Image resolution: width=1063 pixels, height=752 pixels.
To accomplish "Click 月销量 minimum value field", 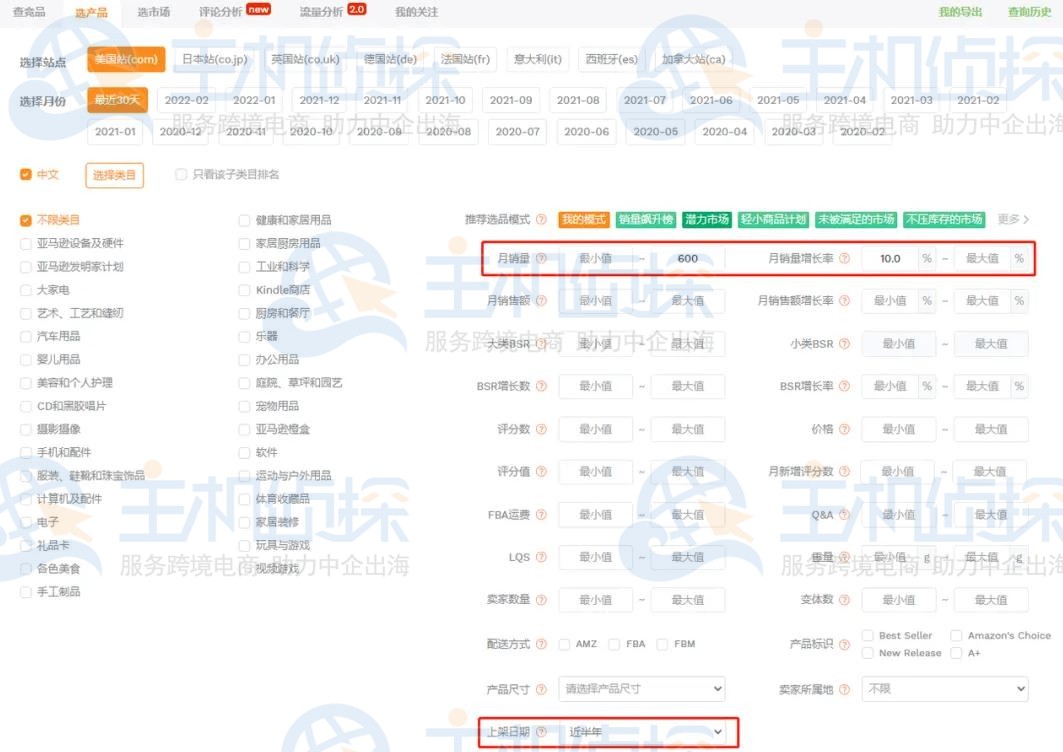I will coord(596,258).
